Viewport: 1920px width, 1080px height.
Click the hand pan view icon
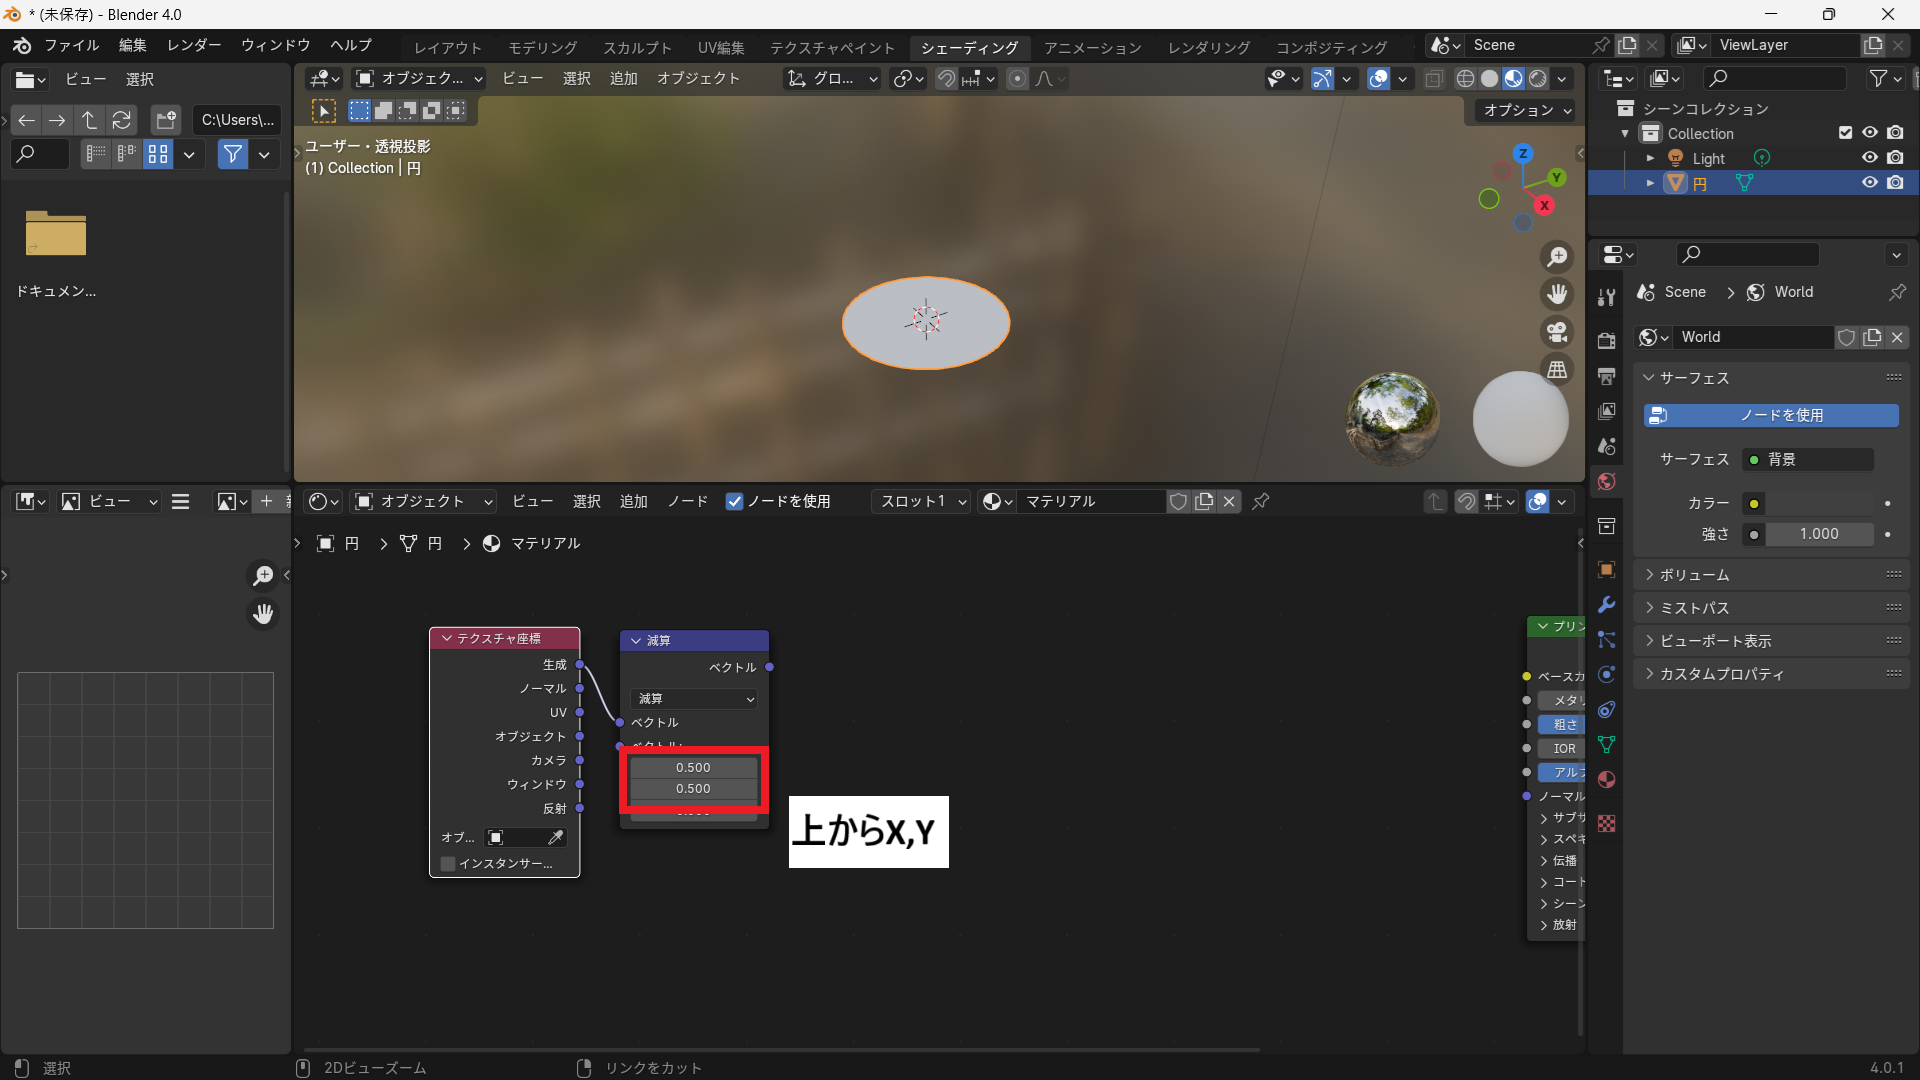coord(1557,294)
